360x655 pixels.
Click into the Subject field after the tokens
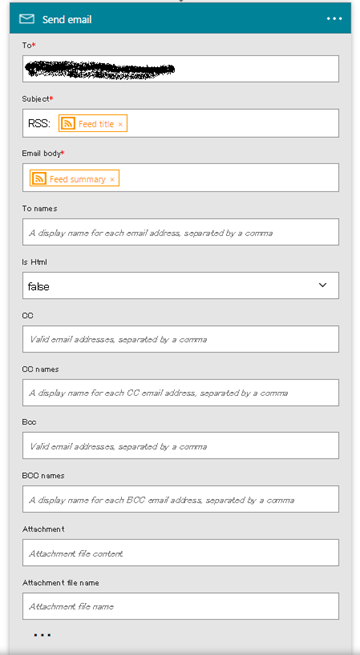coord(232,123)
